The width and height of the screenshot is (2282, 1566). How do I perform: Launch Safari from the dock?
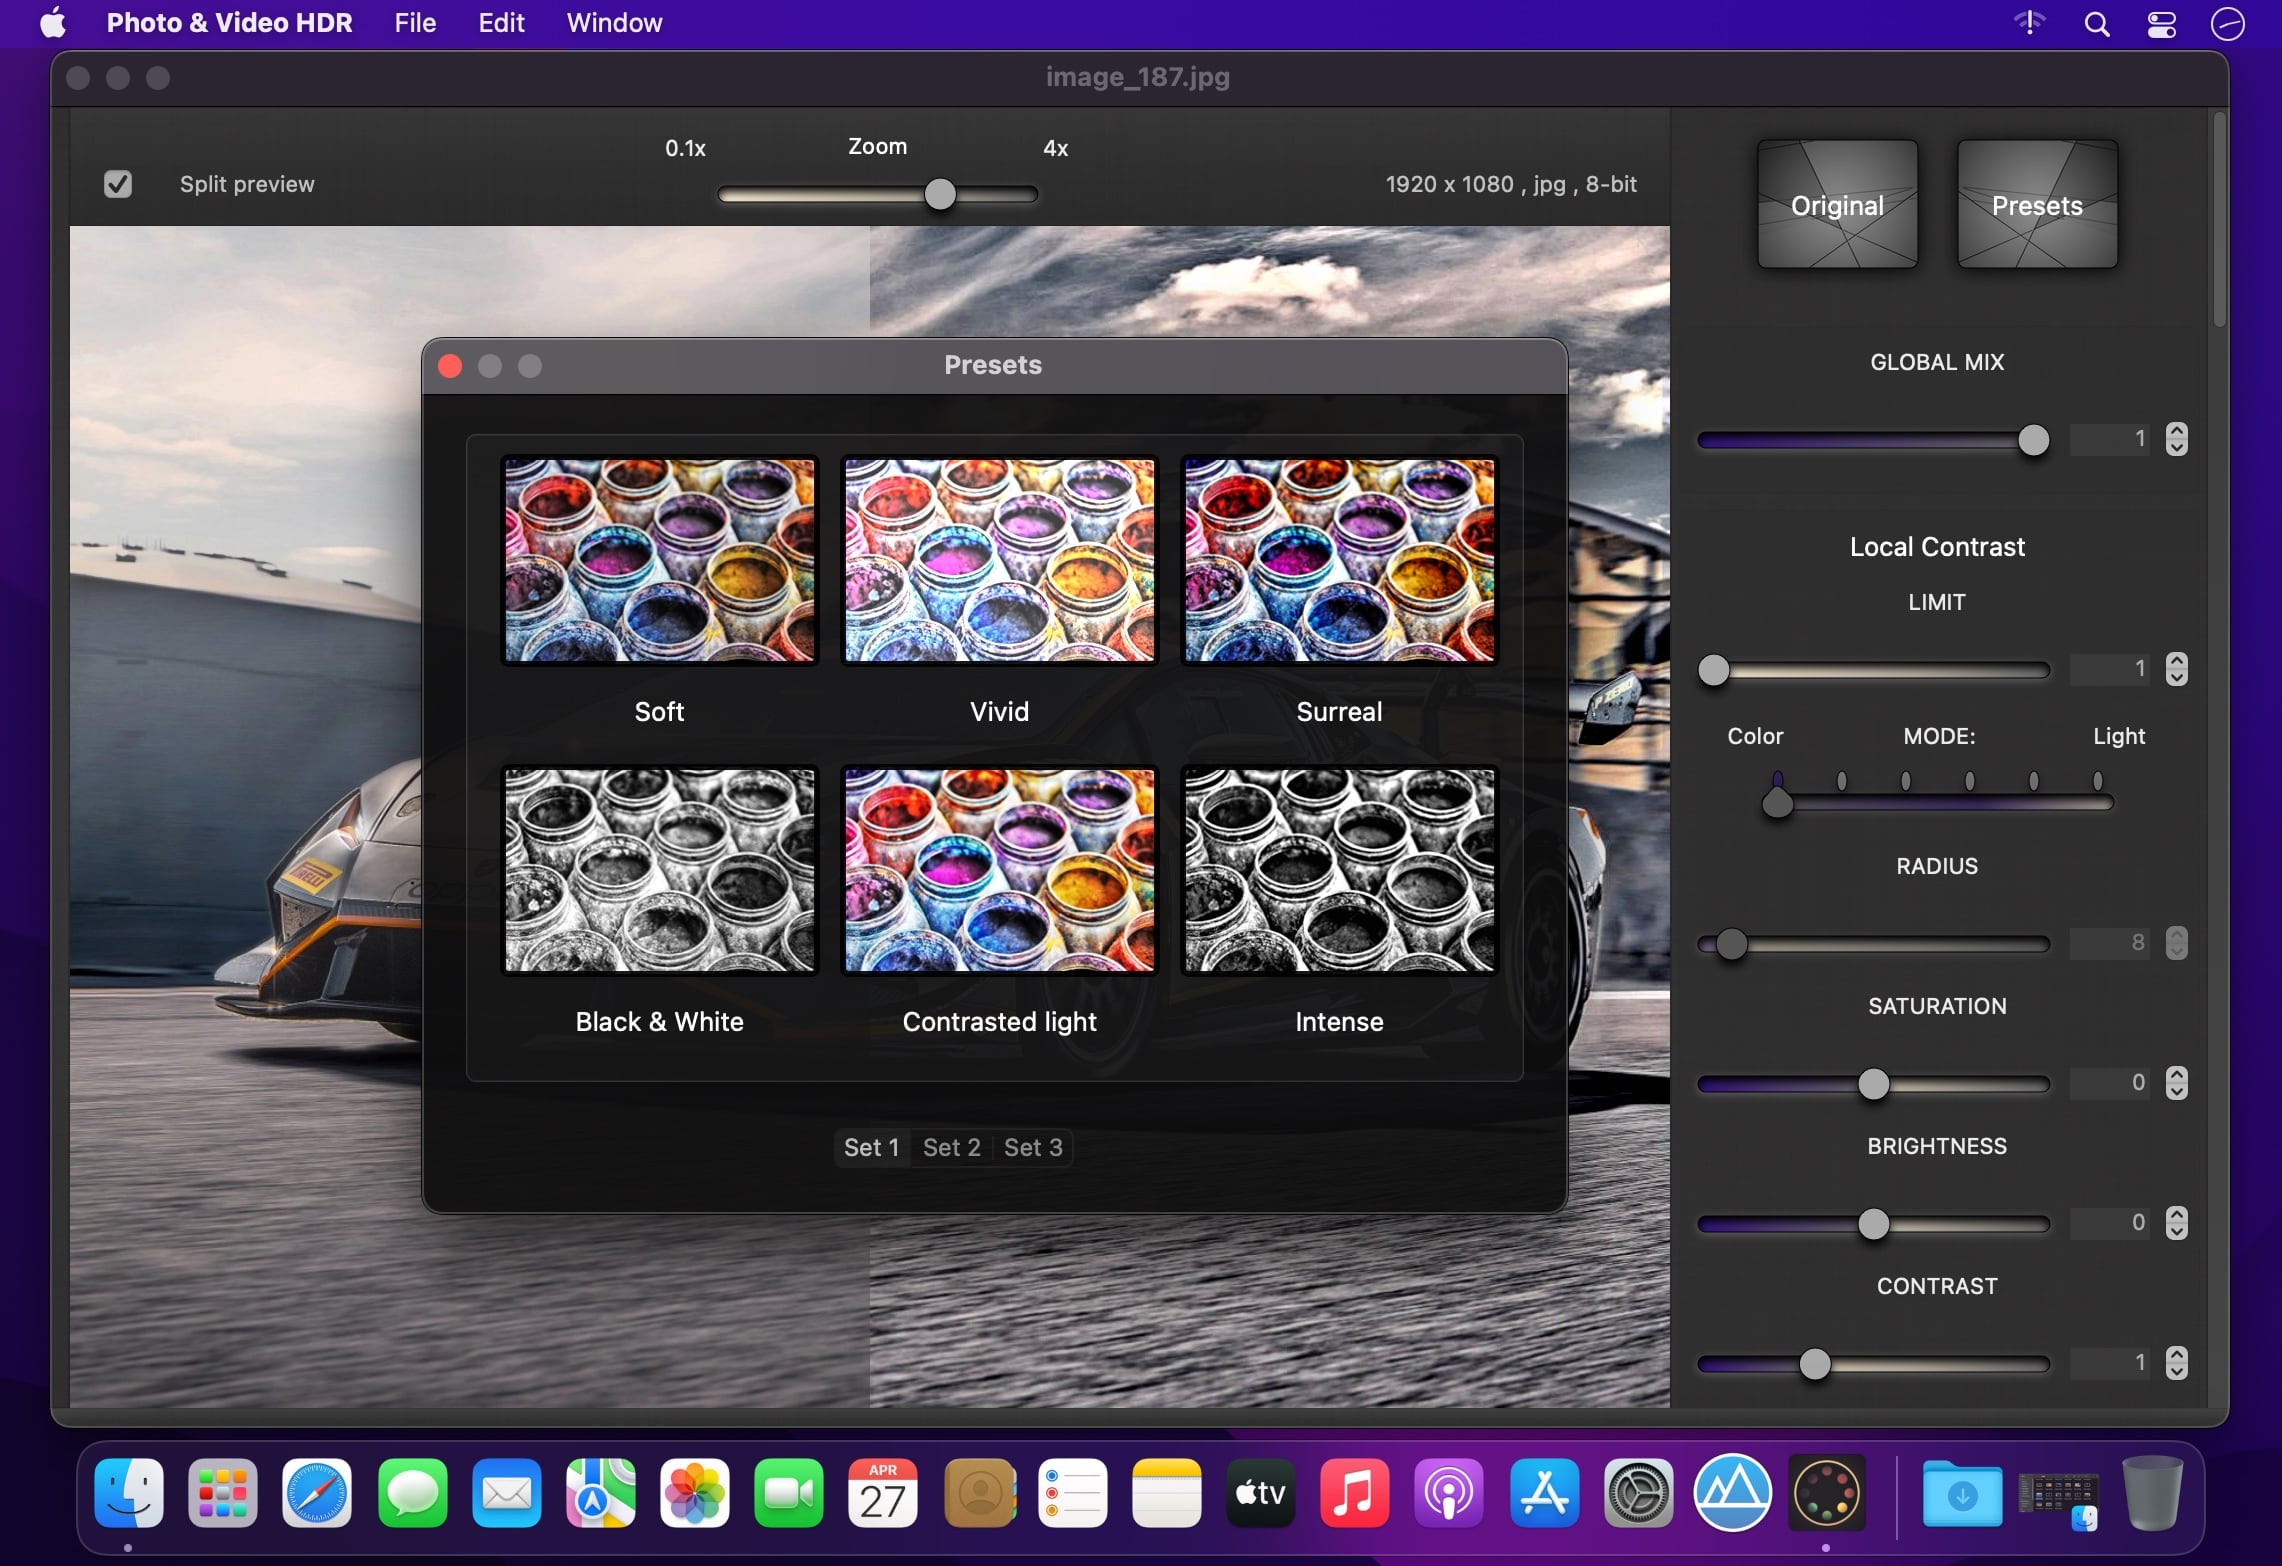pos(317,1494)
